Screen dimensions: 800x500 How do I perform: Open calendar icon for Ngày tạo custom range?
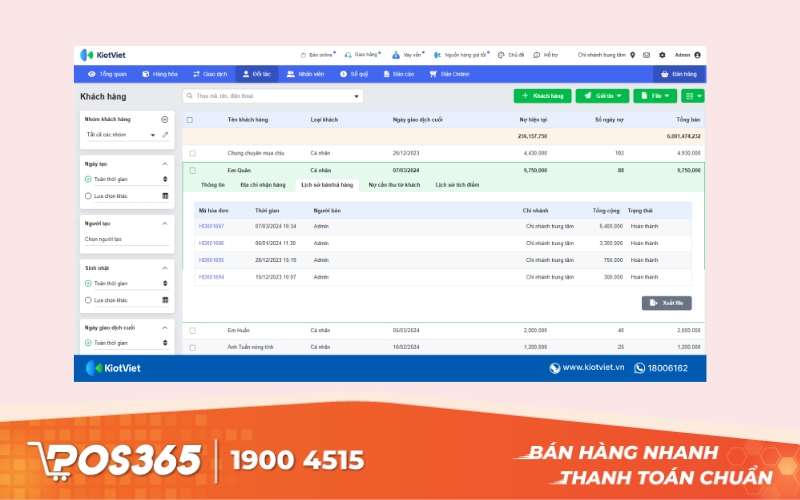pos(165,196)
